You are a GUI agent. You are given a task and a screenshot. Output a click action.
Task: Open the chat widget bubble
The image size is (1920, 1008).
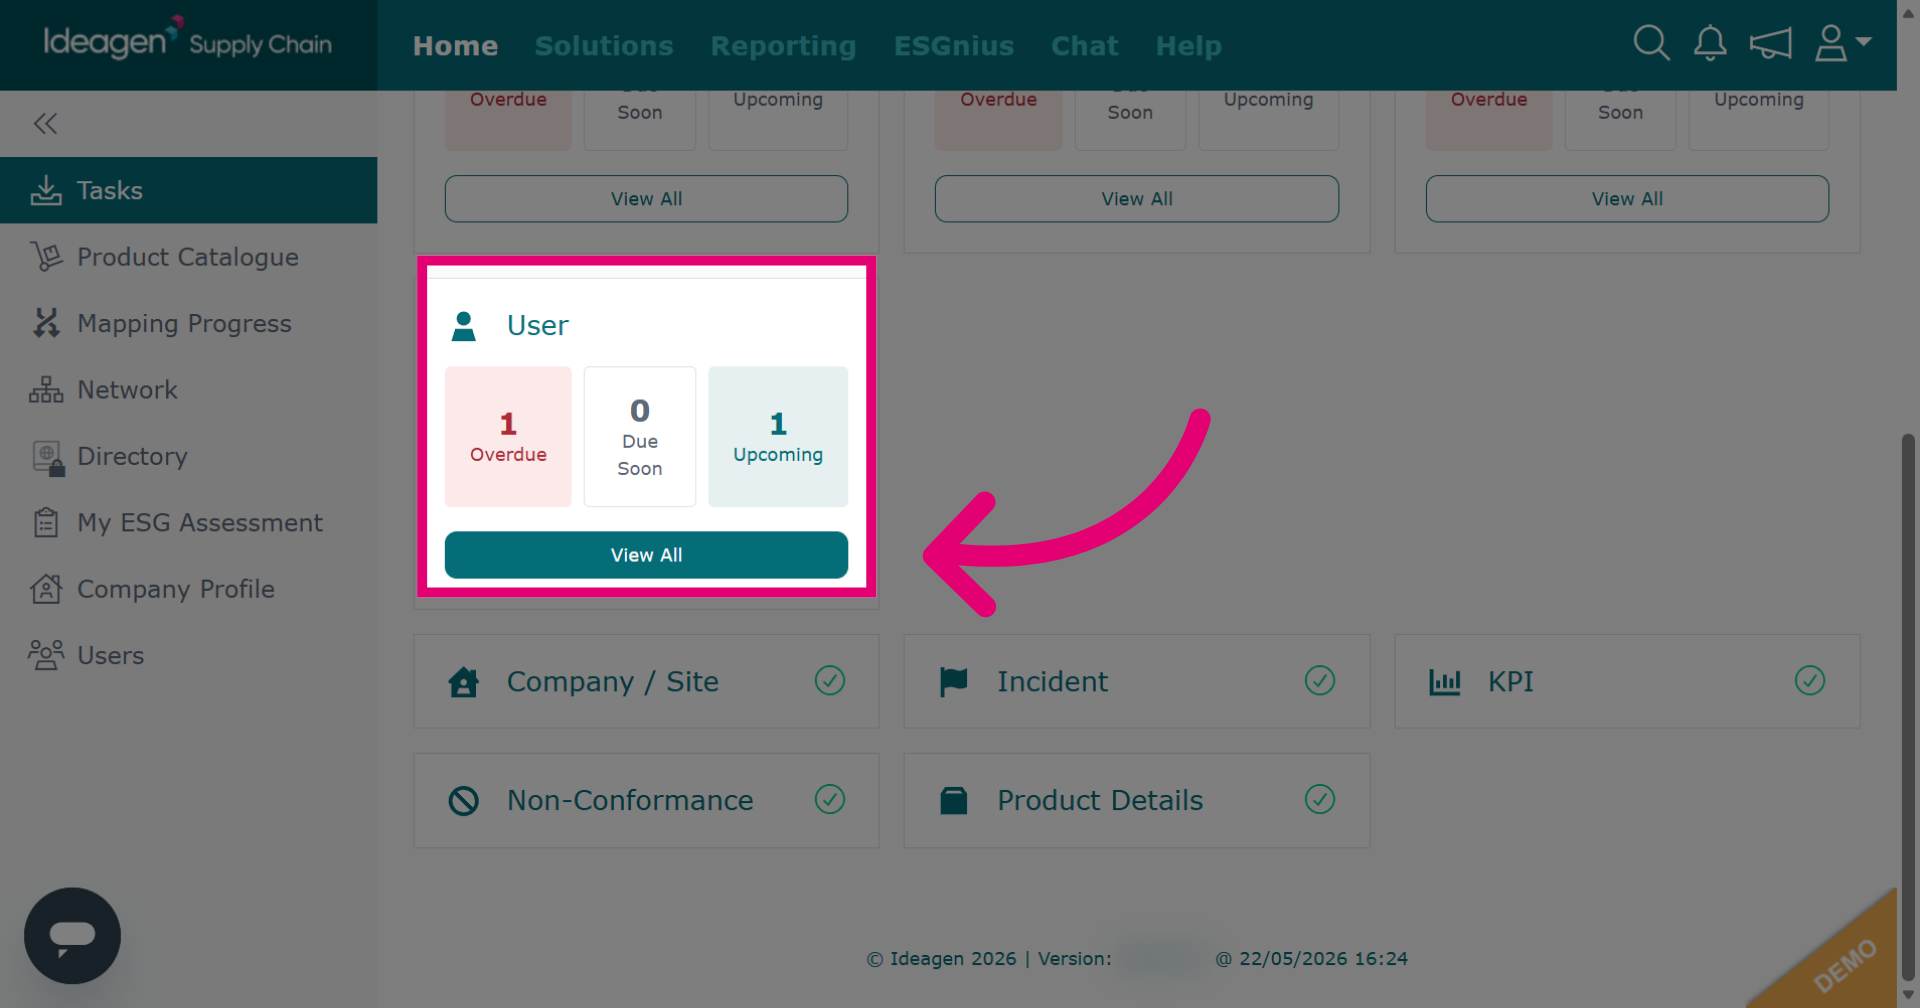pos(72,936)
